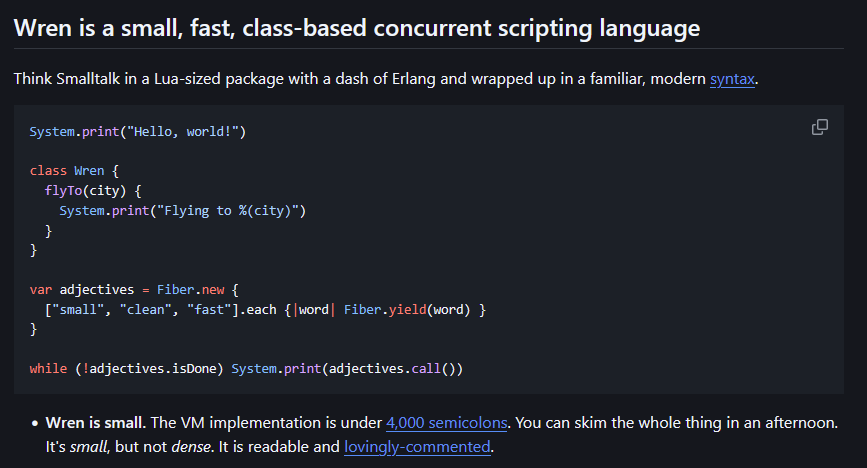867x468 pixels.
Task: Click the "class Wren {" code line
Action: (74, 171)
